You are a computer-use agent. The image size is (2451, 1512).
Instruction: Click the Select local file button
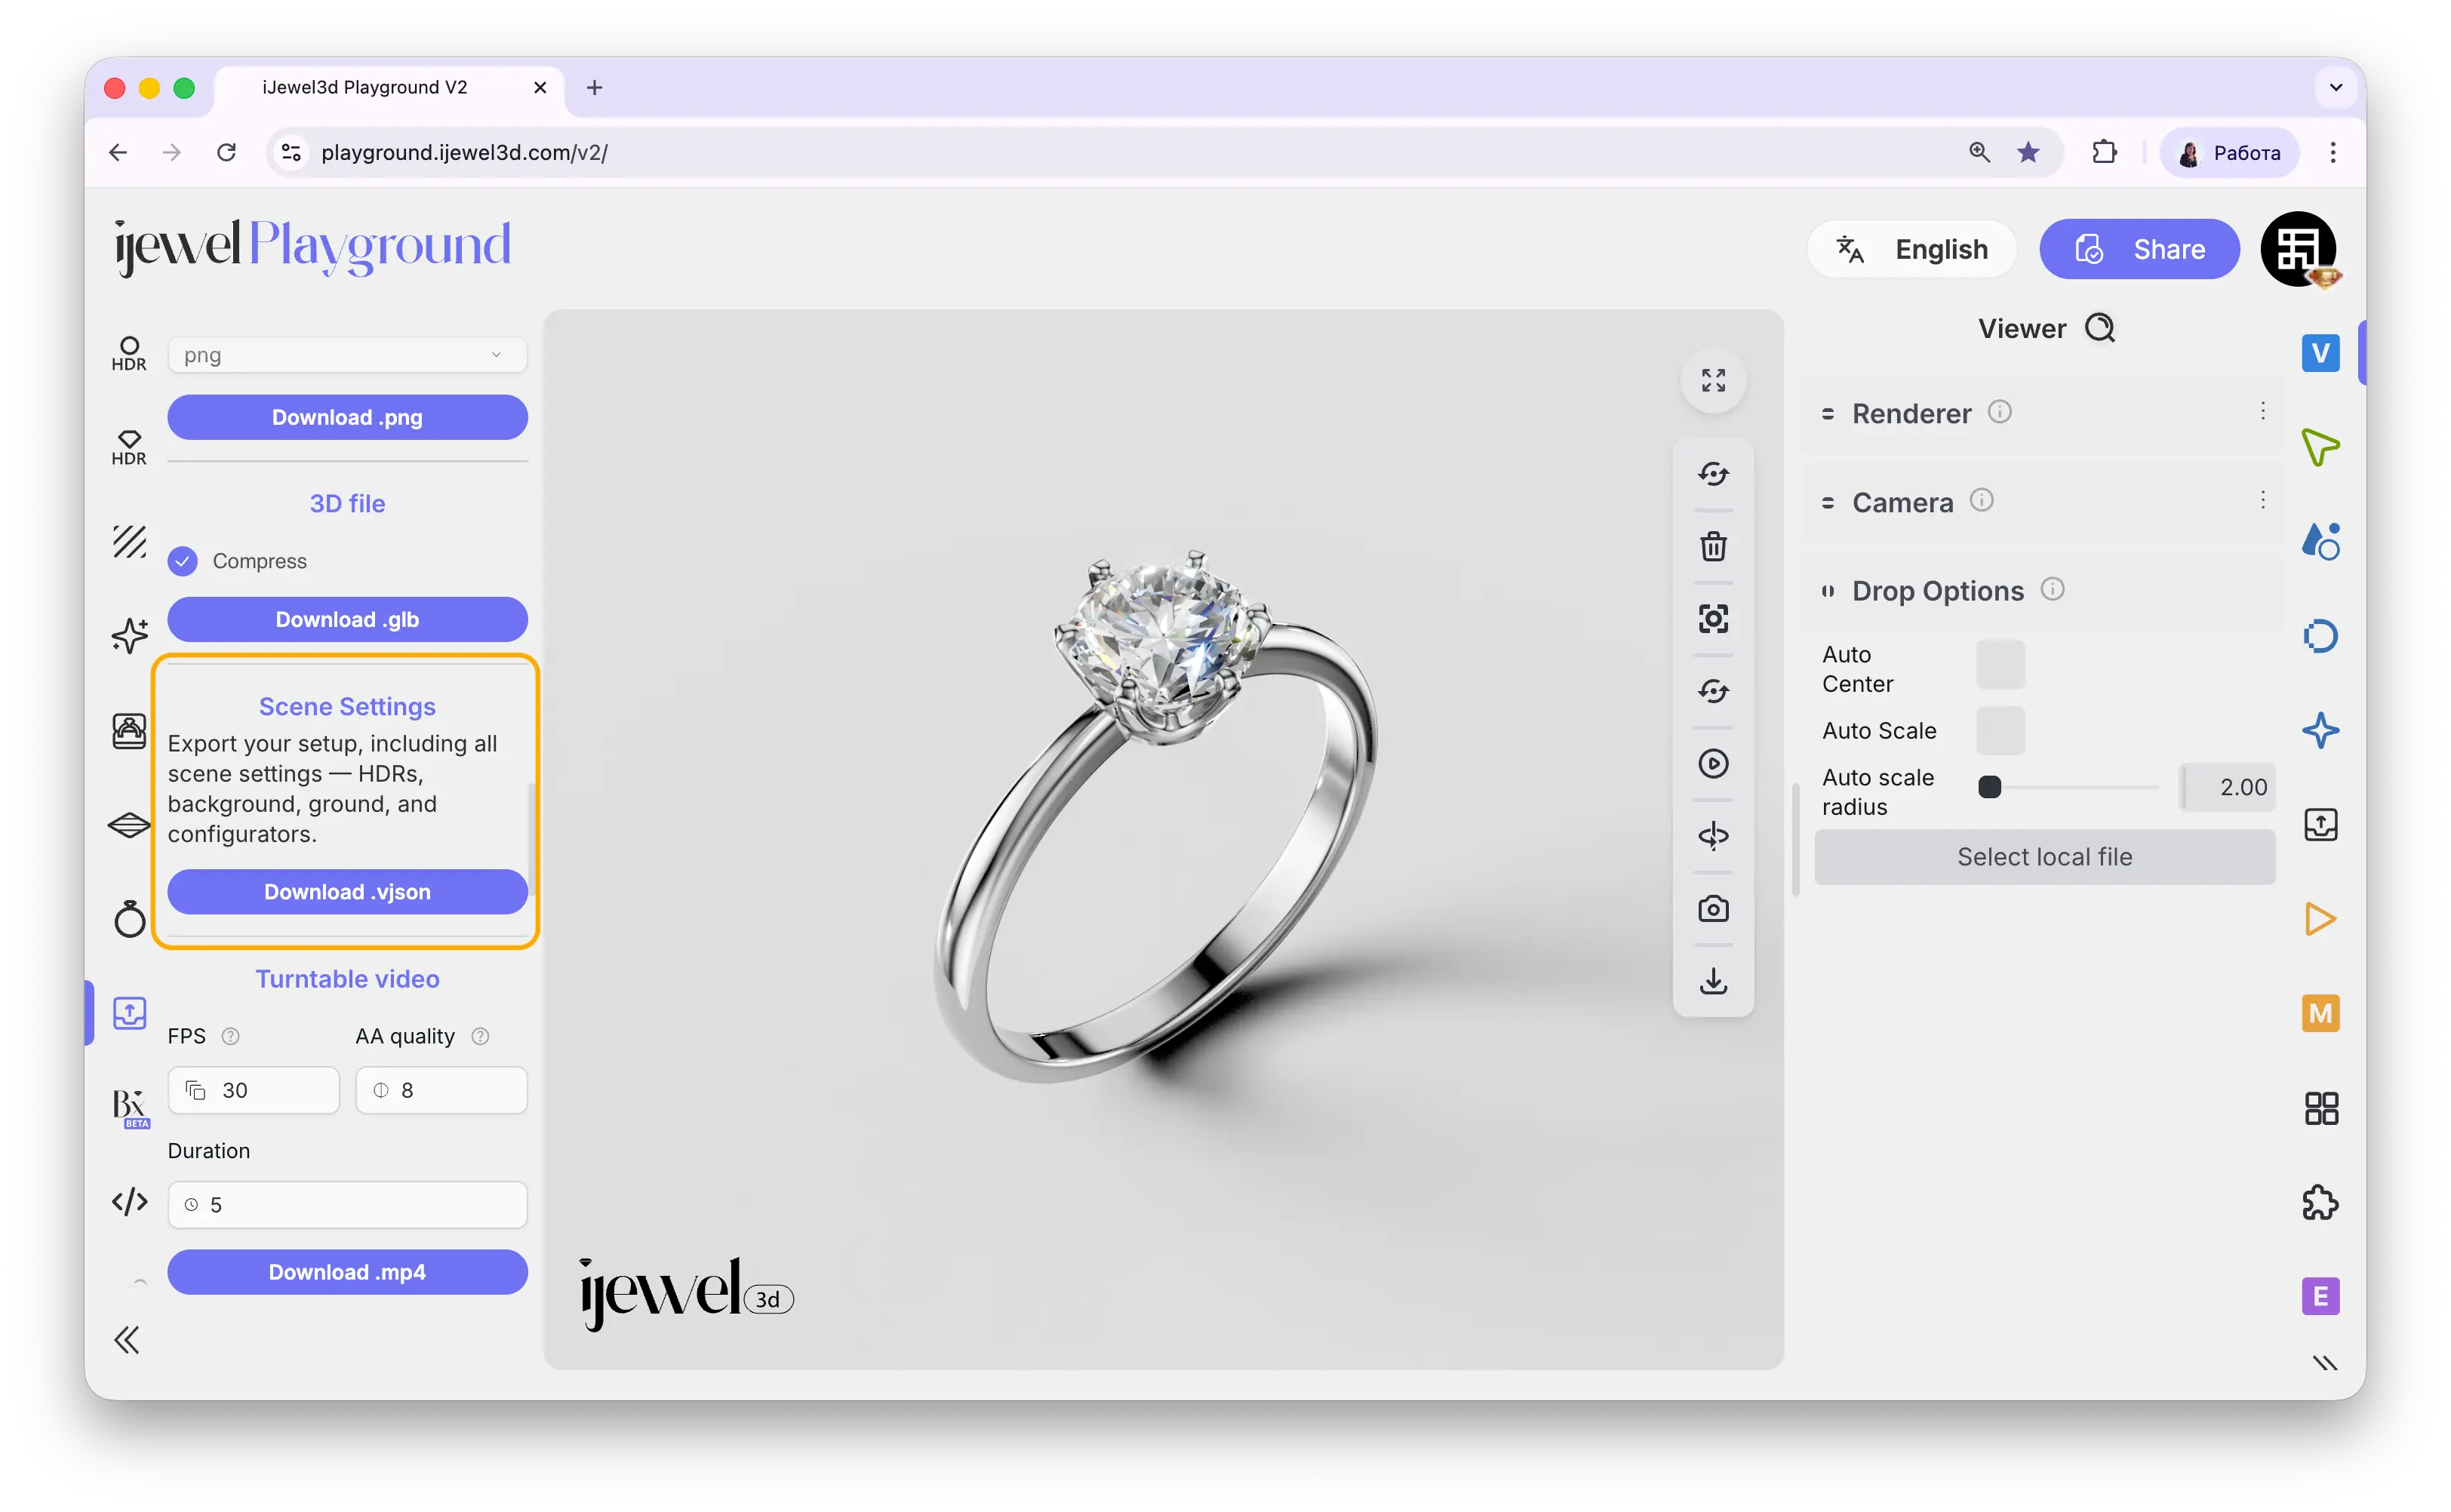(x=2044, y=857)
